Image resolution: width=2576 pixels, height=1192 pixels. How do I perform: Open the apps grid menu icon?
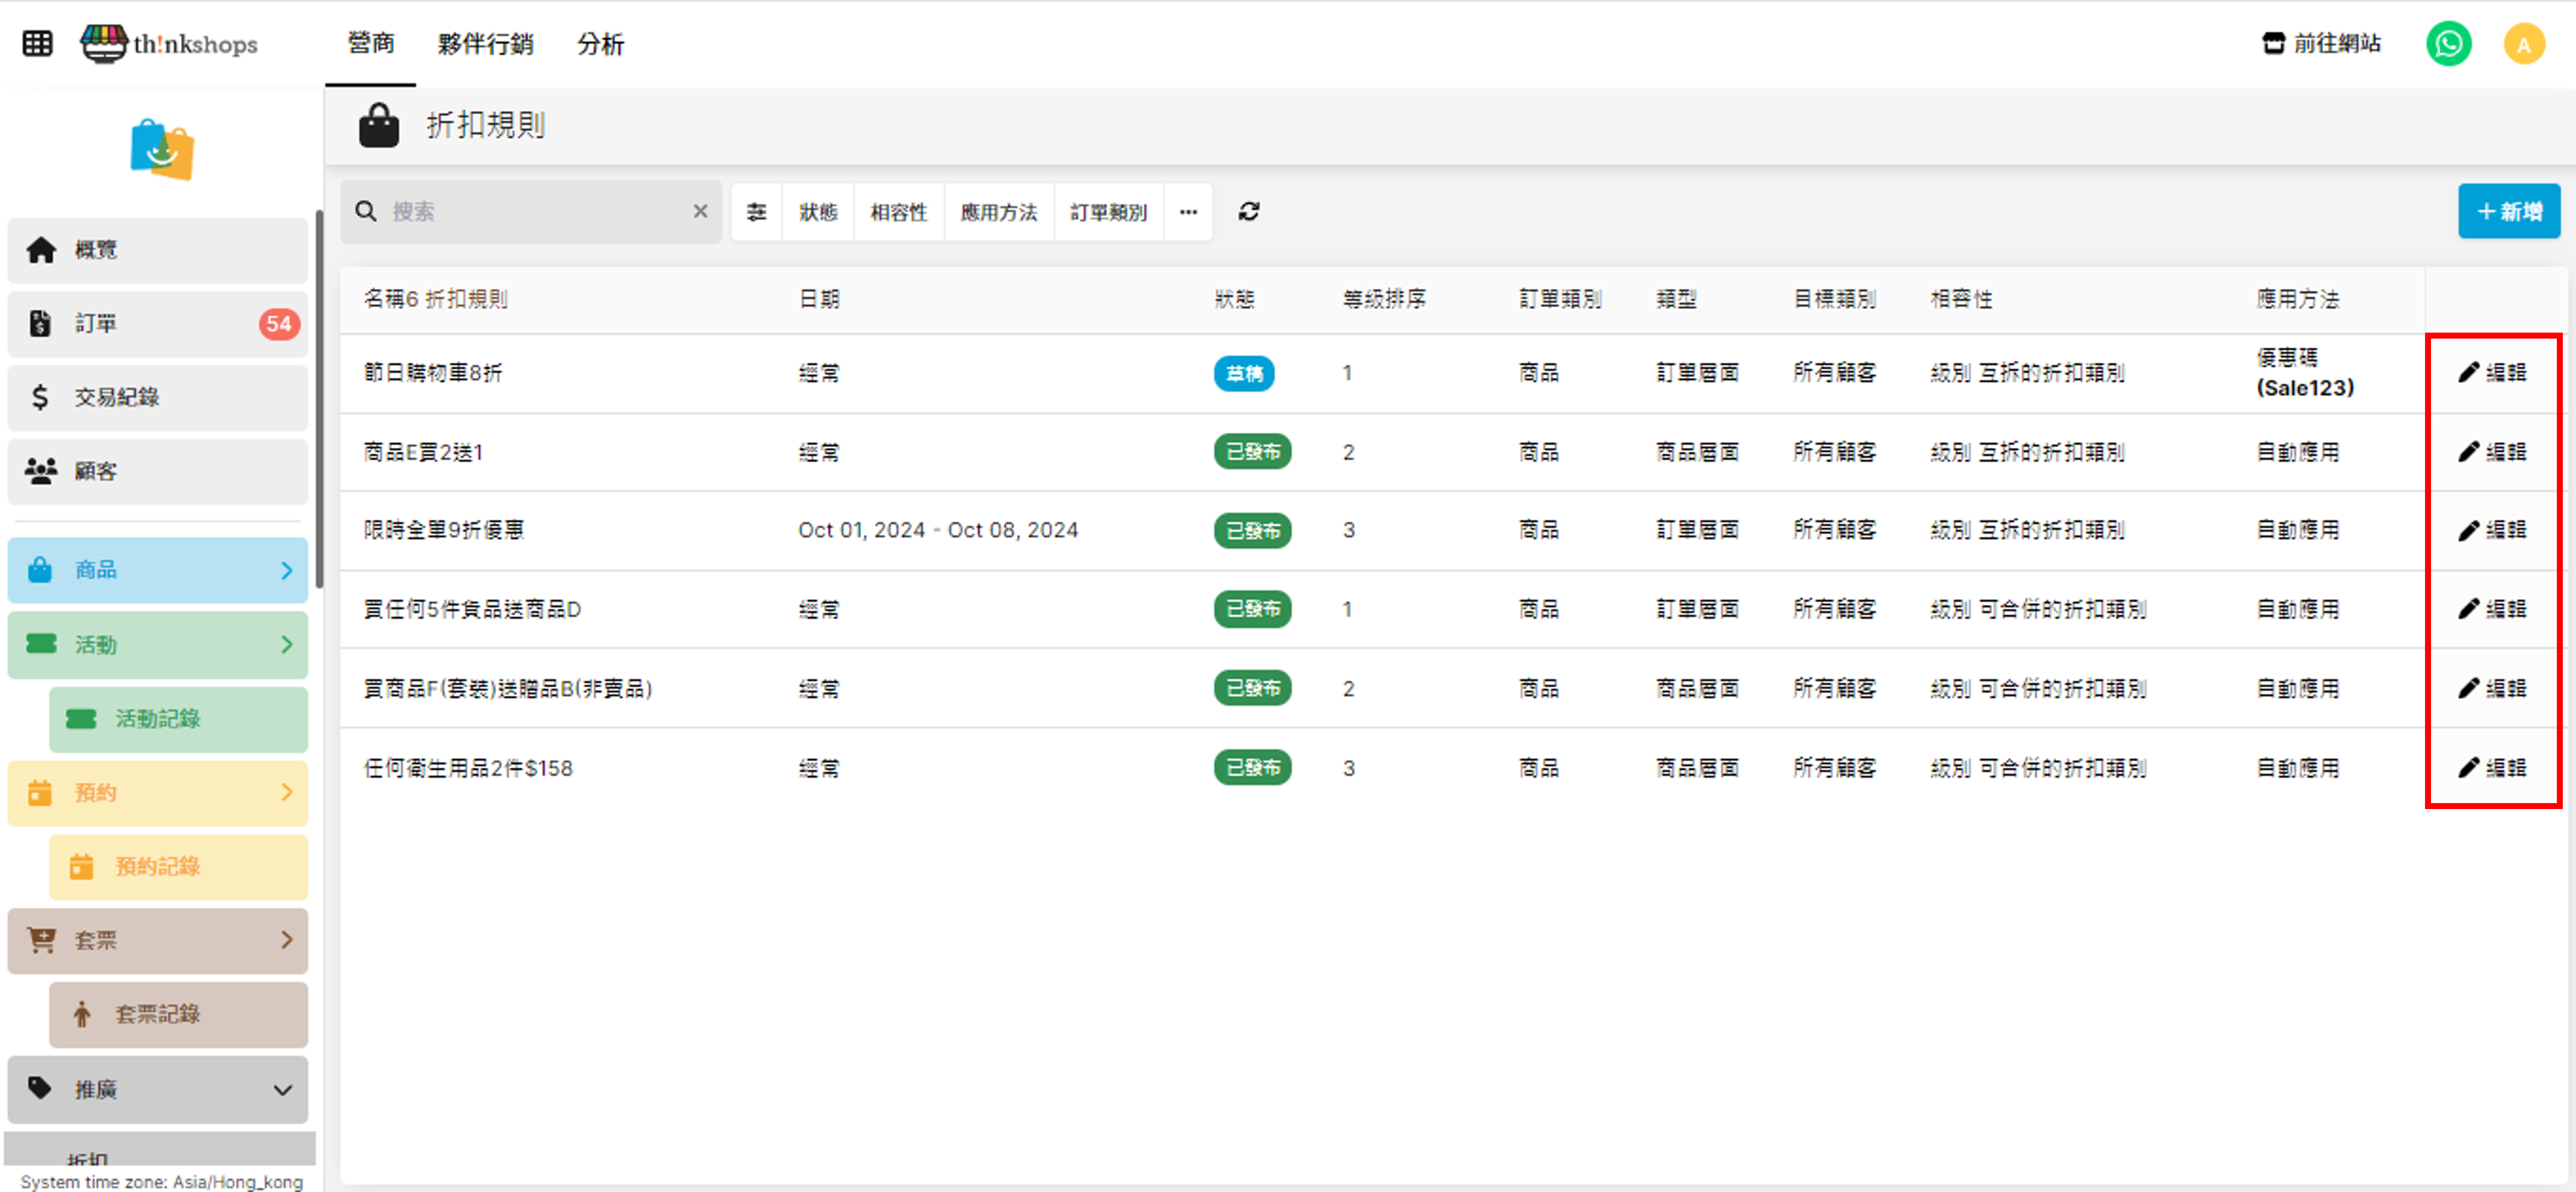pyautogui.click(x=37, y=43)
